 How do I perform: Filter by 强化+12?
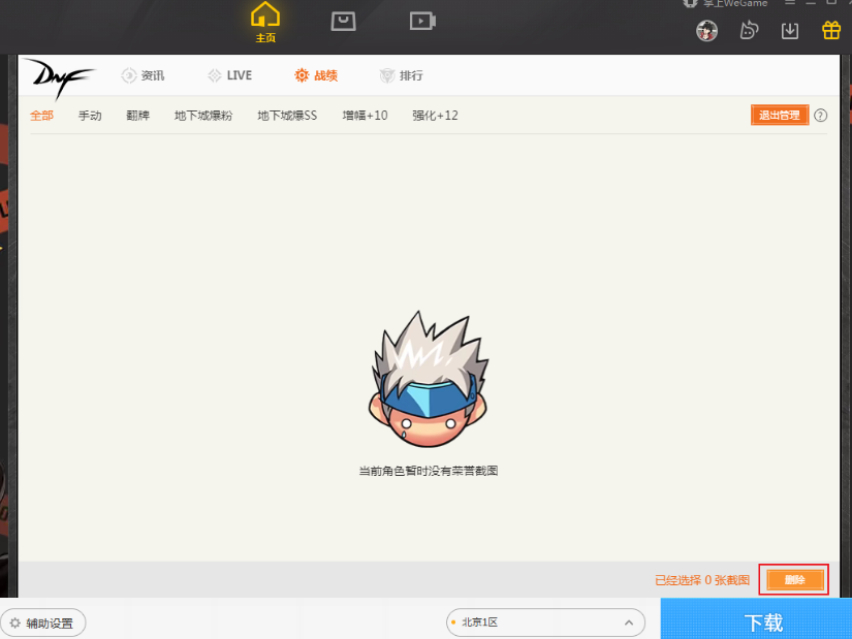tap(435, 115)
